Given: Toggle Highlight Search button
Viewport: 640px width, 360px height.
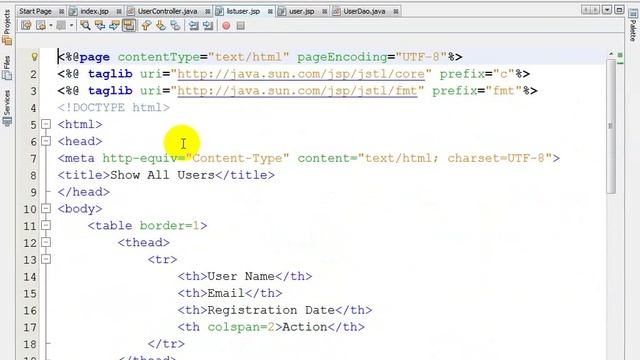Looking at the screenshot, I should [x=129, y=25].
